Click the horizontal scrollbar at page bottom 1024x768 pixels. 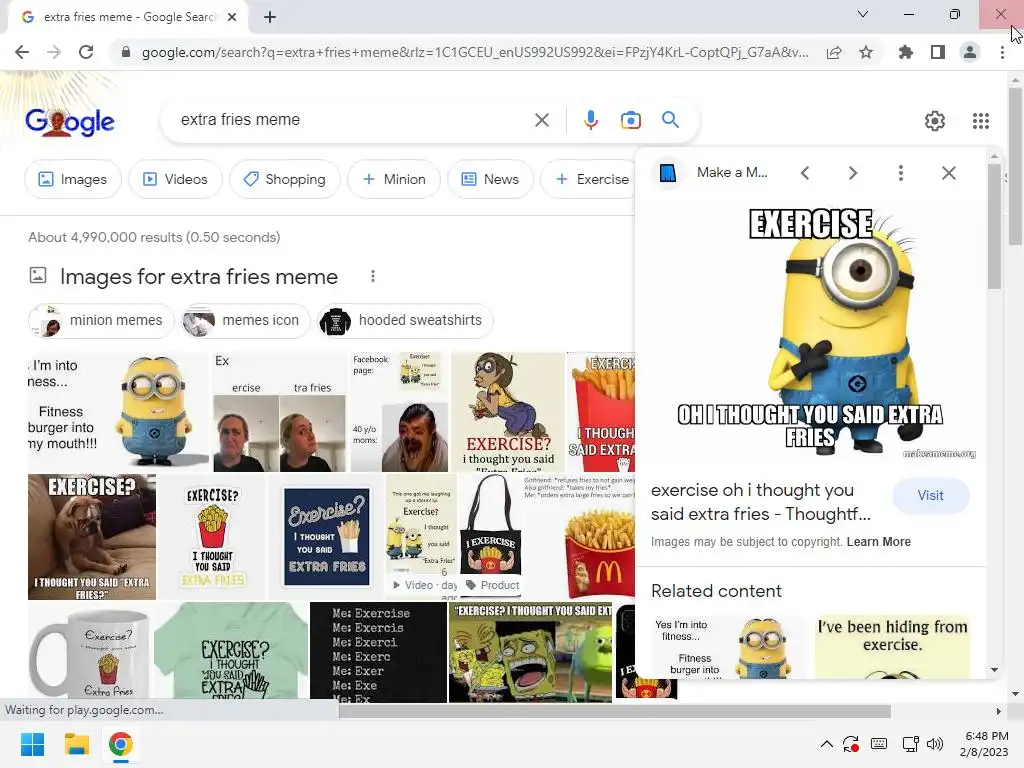pyautogui.click(x=614, y=711)
